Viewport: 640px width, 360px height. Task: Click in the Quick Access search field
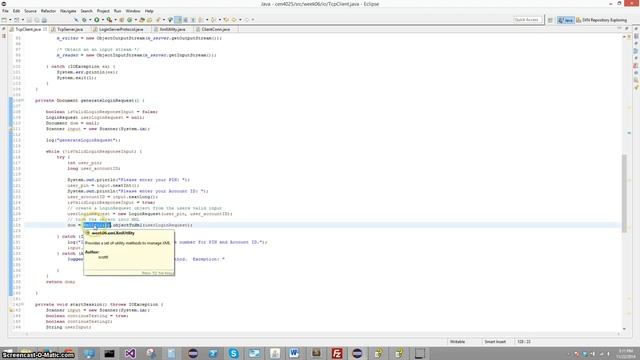pos(527,20)
